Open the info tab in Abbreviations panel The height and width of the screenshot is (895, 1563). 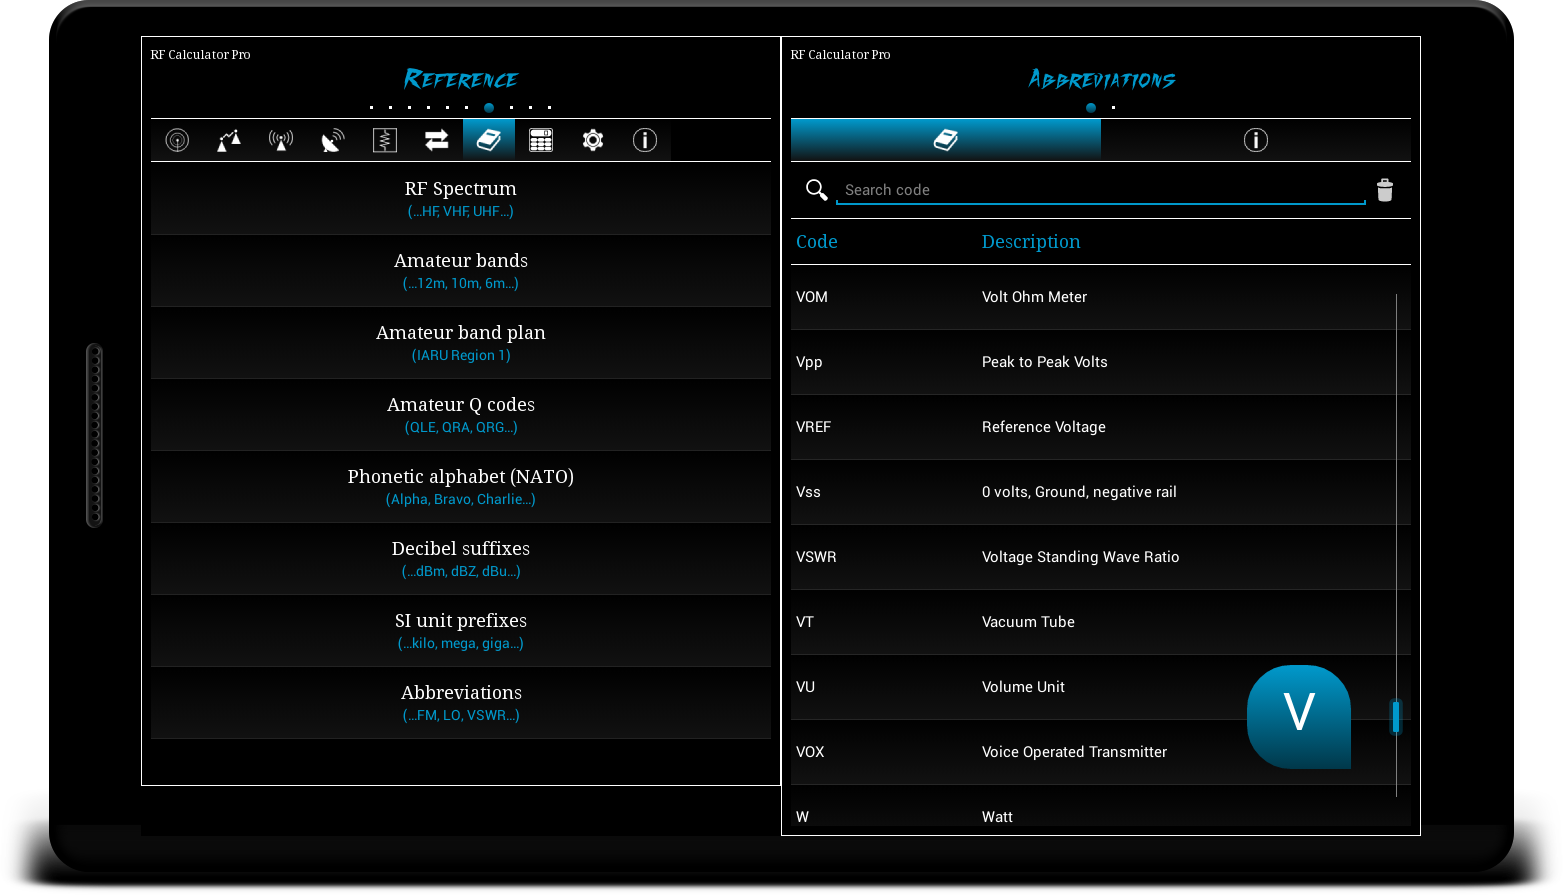click(x=1256, y=140)
